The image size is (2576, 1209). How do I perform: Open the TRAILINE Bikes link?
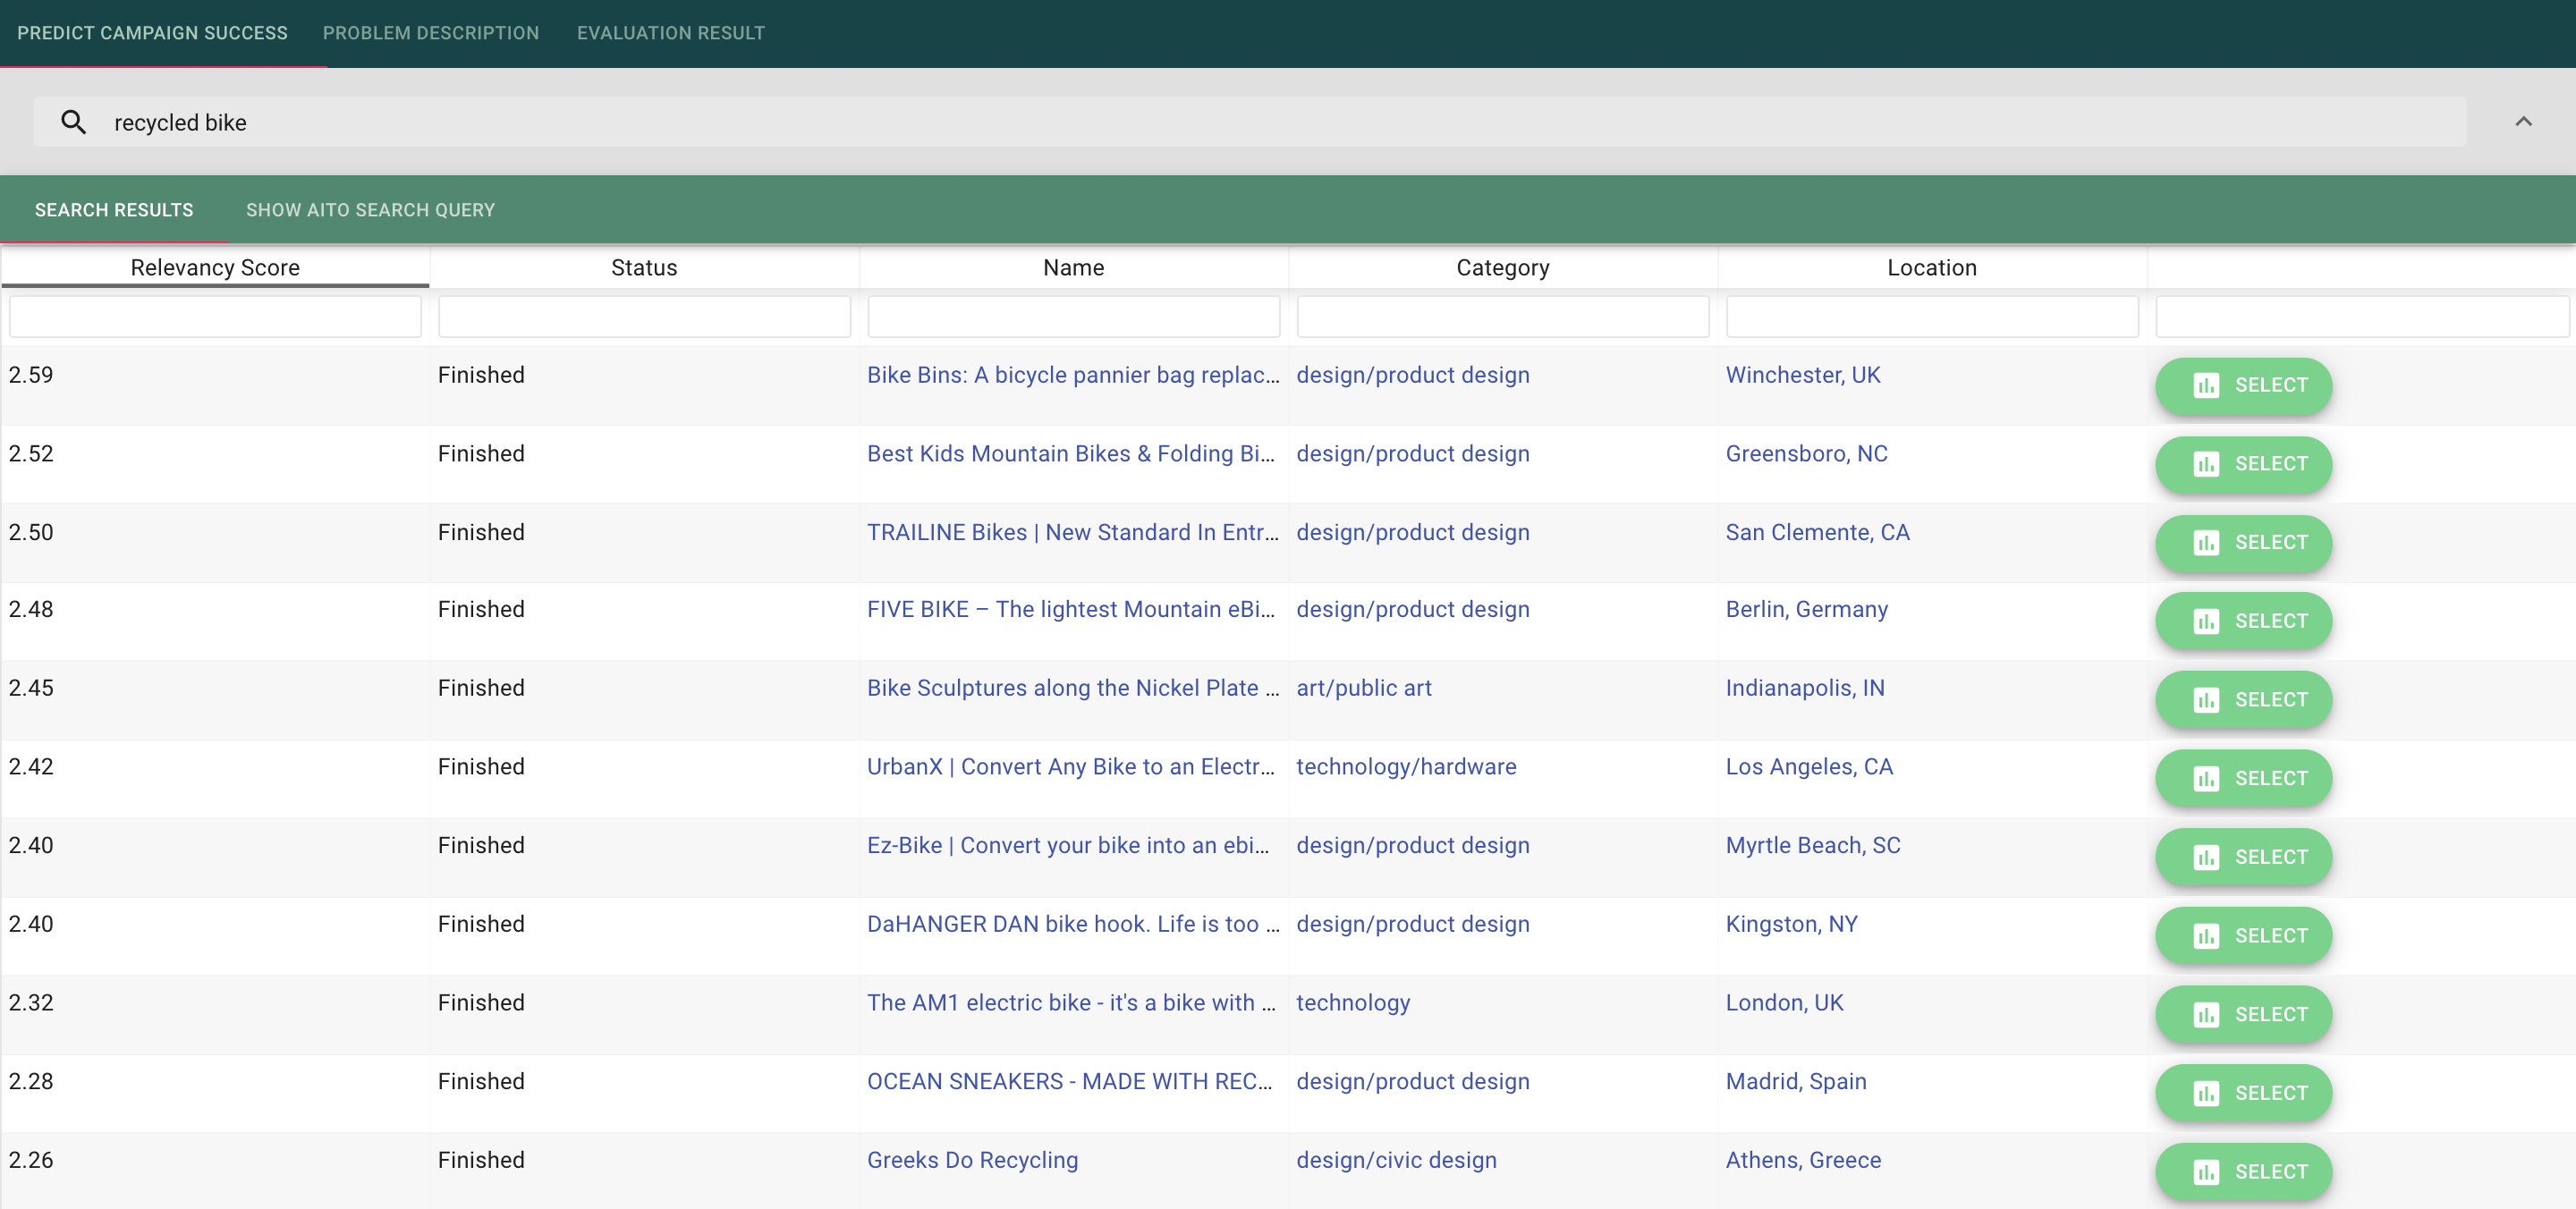[1073, 532]
